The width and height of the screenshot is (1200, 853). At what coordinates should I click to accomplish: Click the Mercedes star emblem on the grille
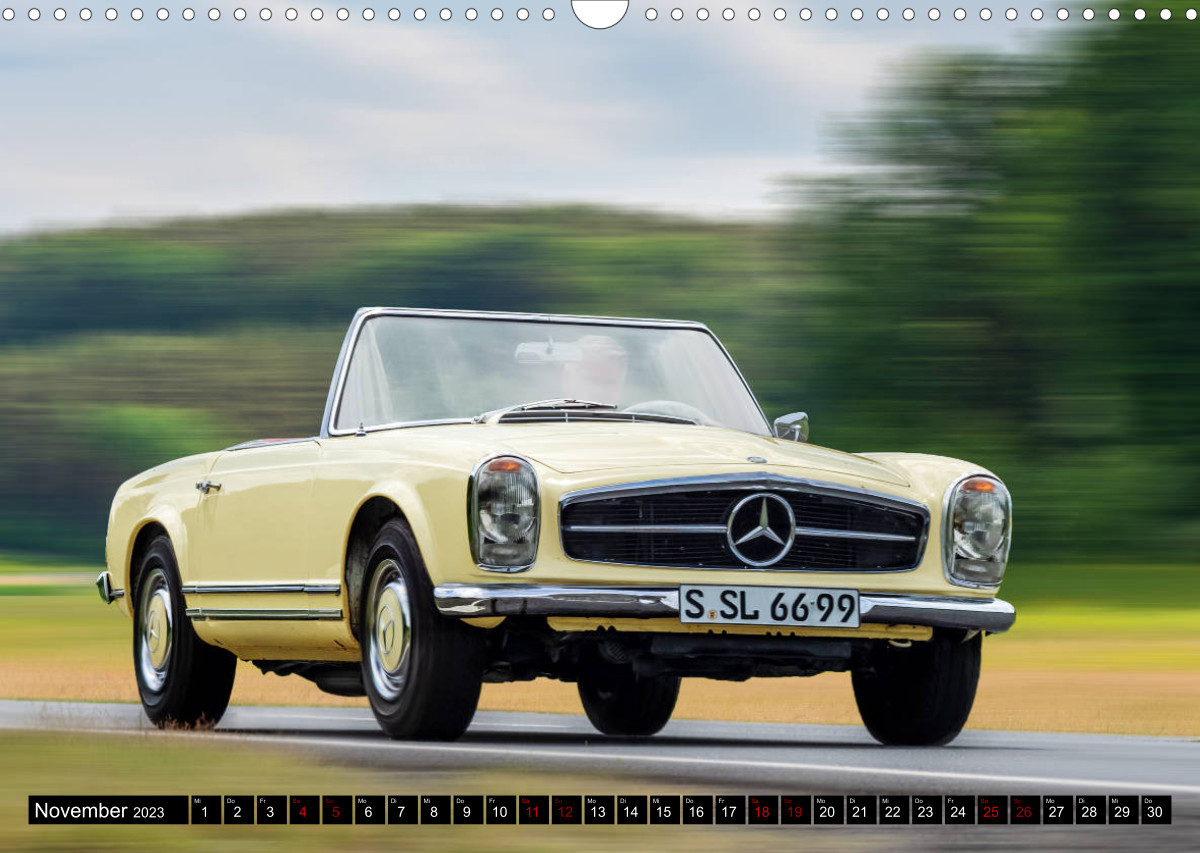point(760,529)
